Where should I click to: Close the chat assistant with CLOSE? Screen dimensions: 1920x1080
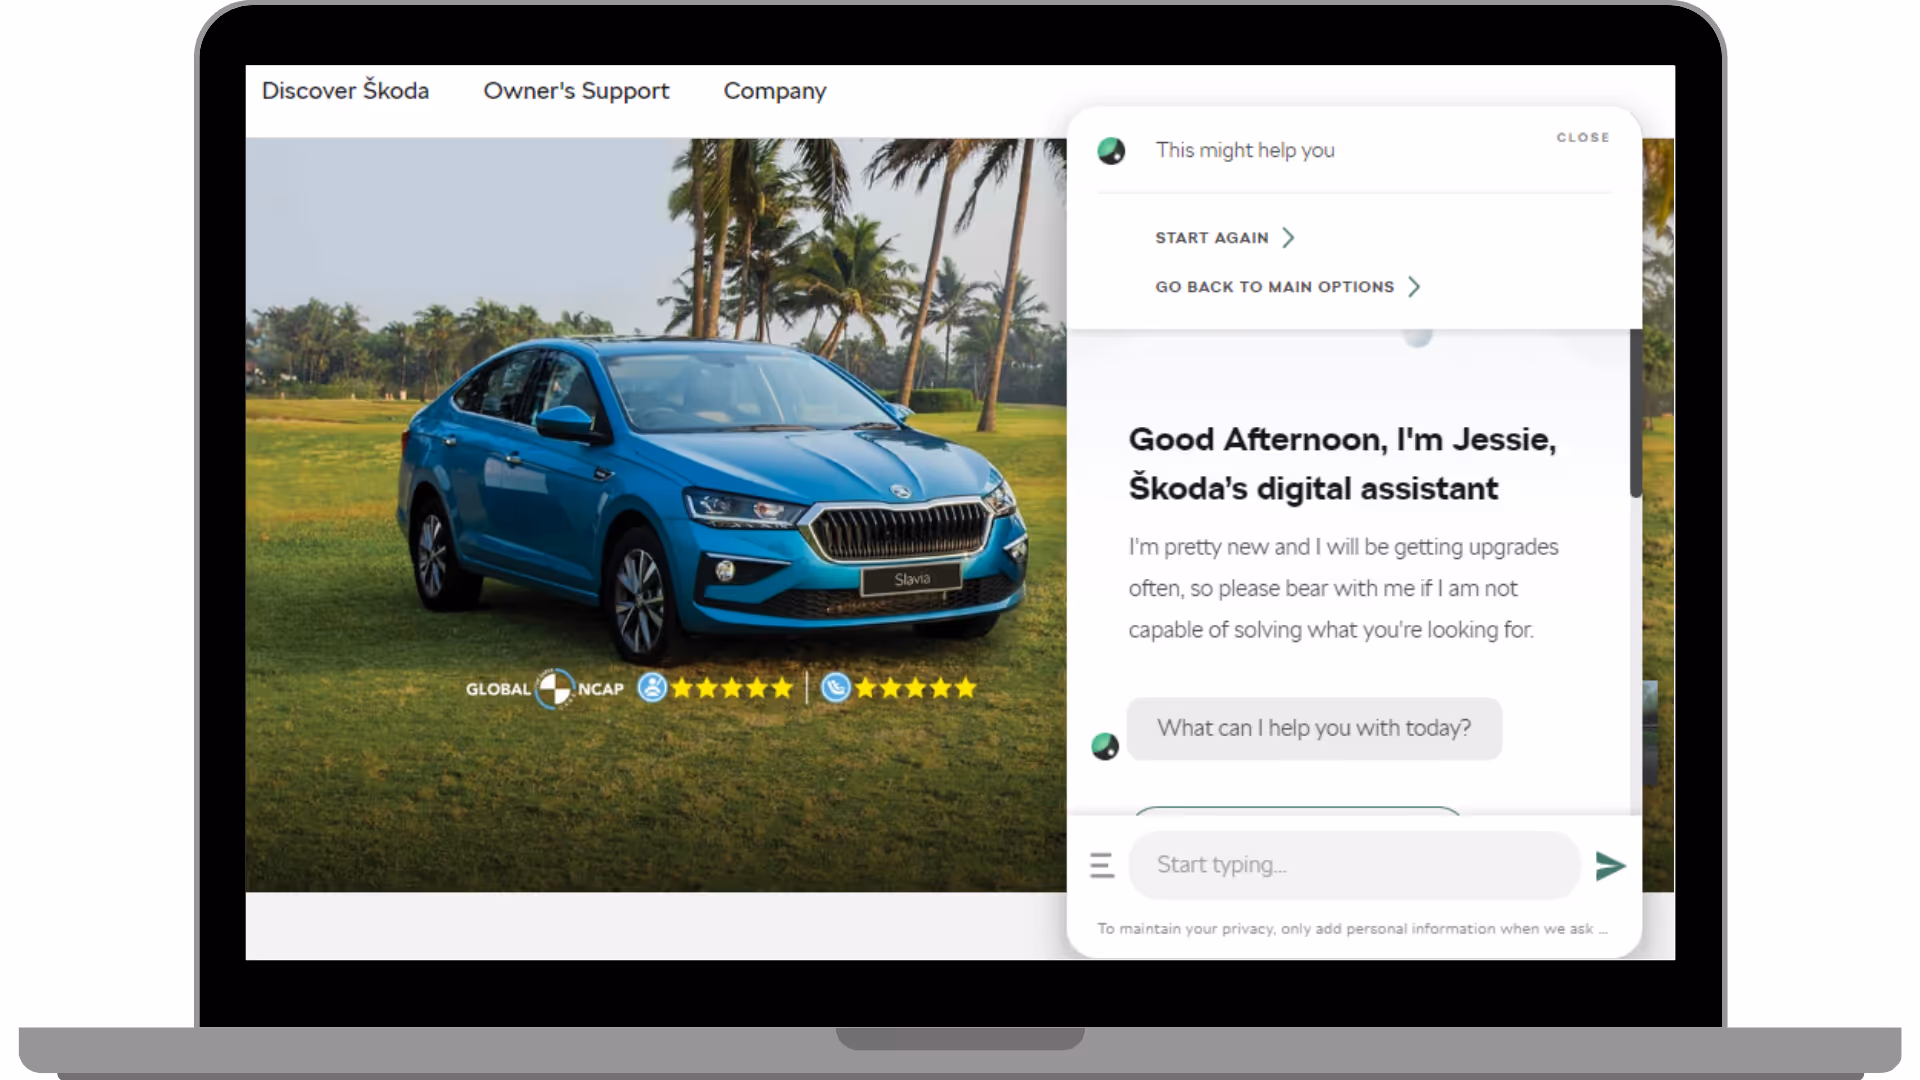click(x=1582, y=137)
